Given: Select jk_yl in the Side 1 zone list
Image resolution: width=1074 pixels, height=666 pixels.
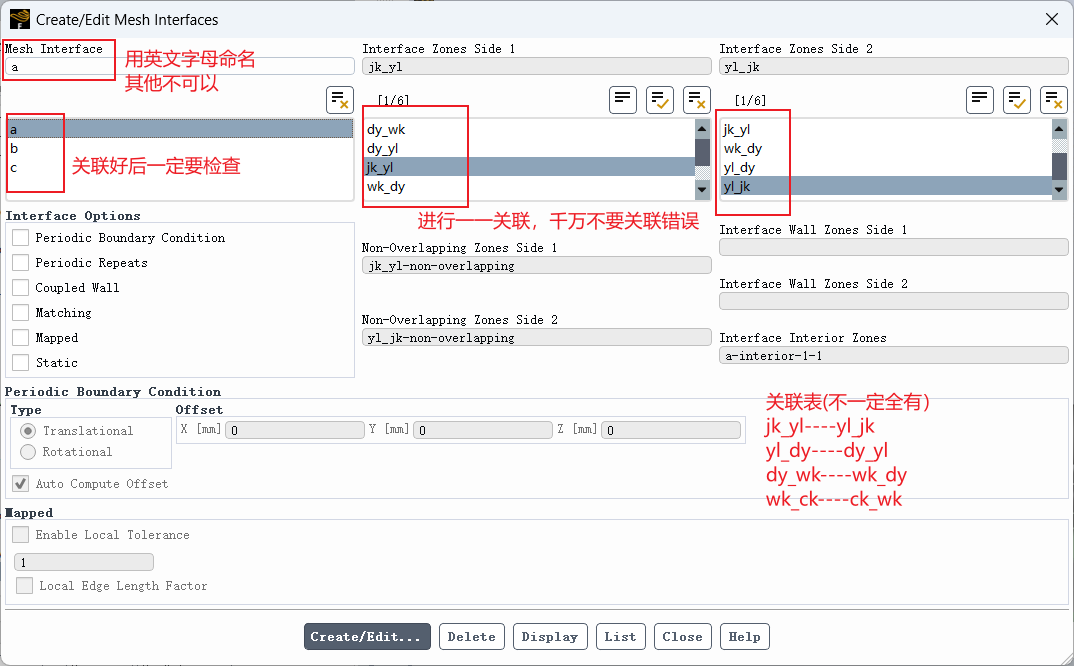Looking at the screenshot, I should point(529,167).
